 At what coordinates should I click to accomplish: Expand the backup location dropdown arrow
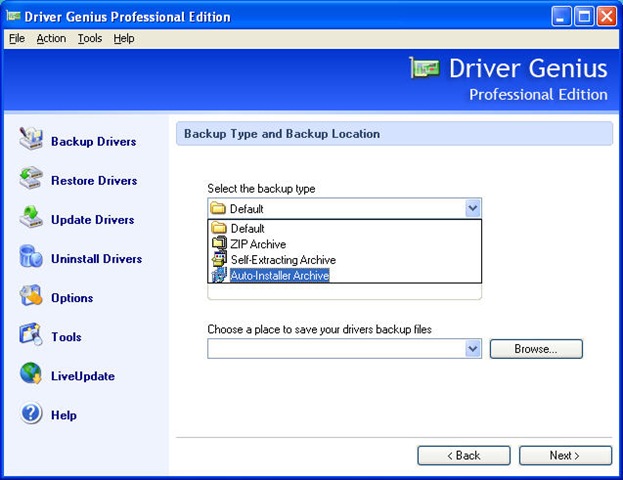pos(472,348)
